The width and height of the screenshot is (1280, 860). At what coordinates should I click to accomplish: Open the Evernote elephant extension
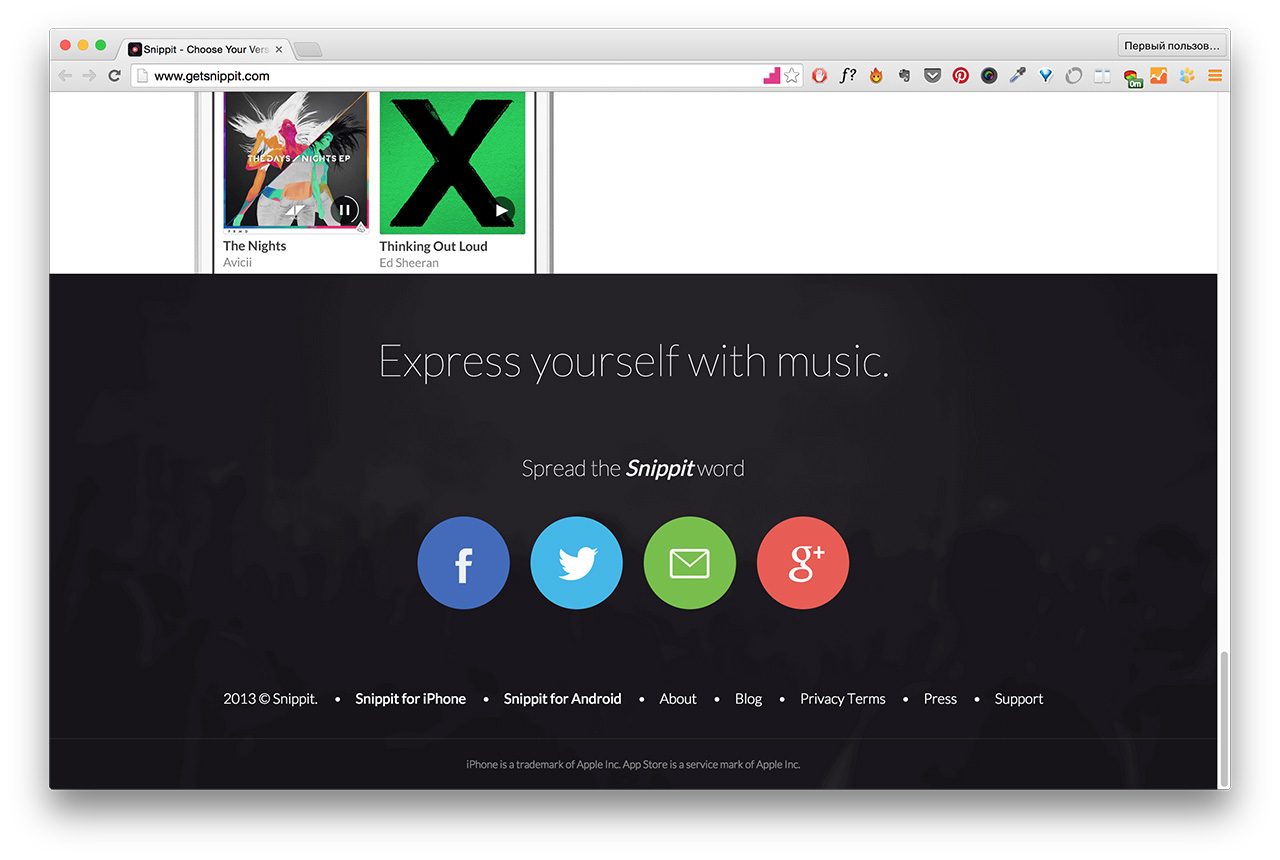click(x=904, y=75)
